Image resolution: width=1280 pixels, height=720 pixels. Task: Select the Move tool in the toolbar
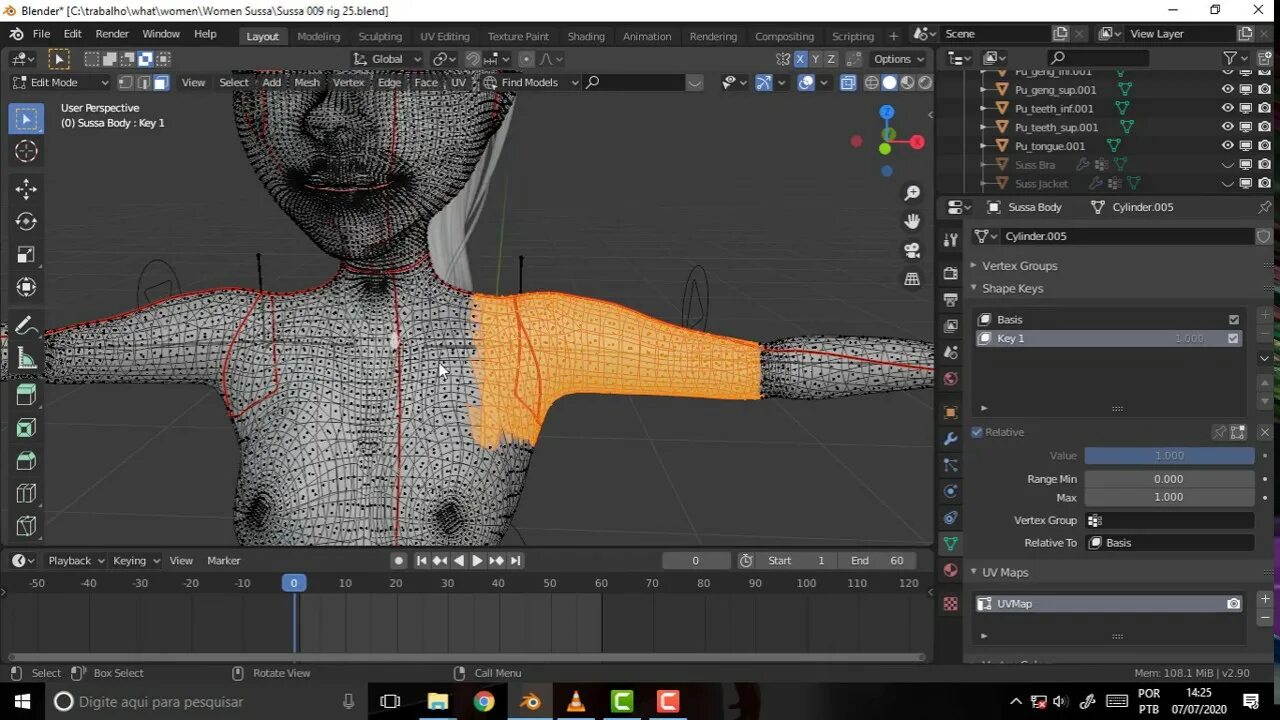tap(26, 189)
